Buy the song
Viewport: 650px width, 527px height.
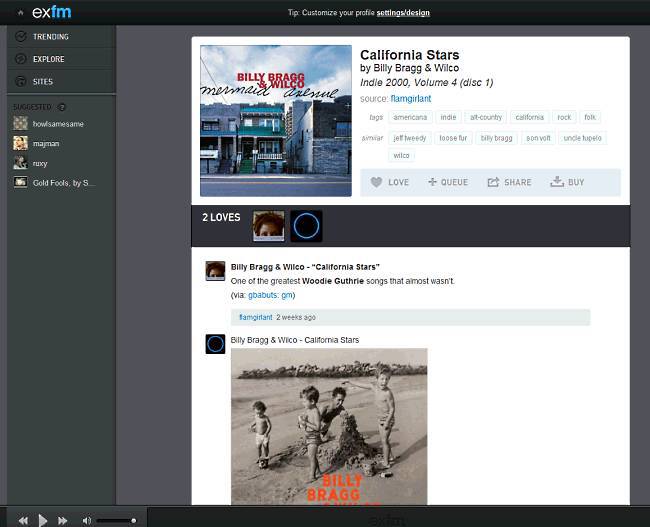[x=567, y=182]
